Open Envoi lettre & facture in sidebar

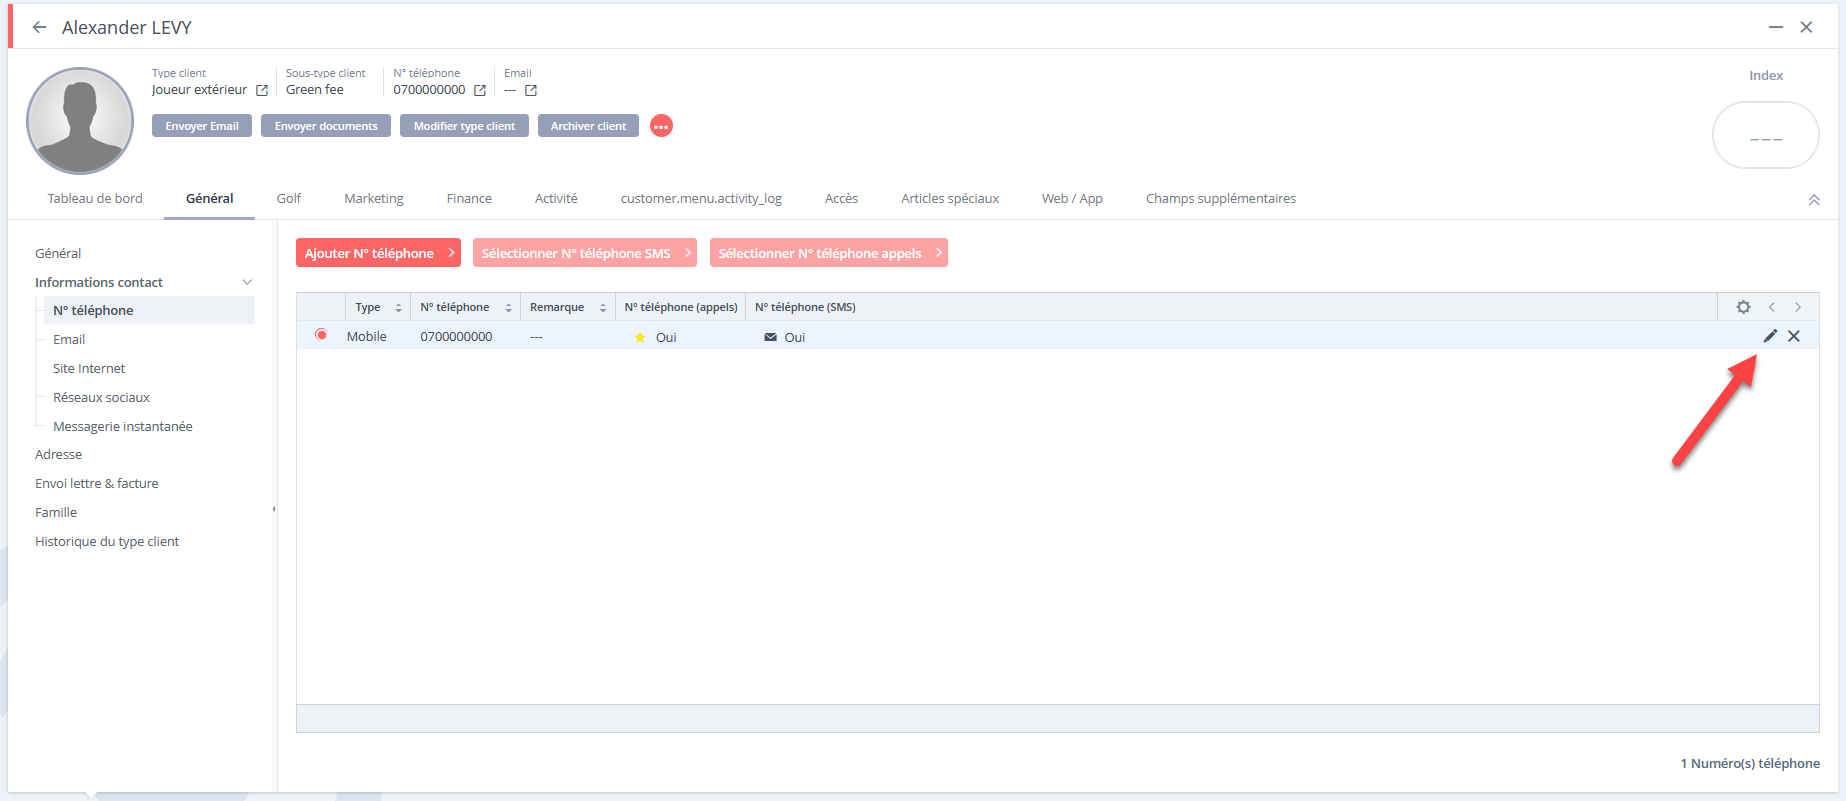click(96, 483)
